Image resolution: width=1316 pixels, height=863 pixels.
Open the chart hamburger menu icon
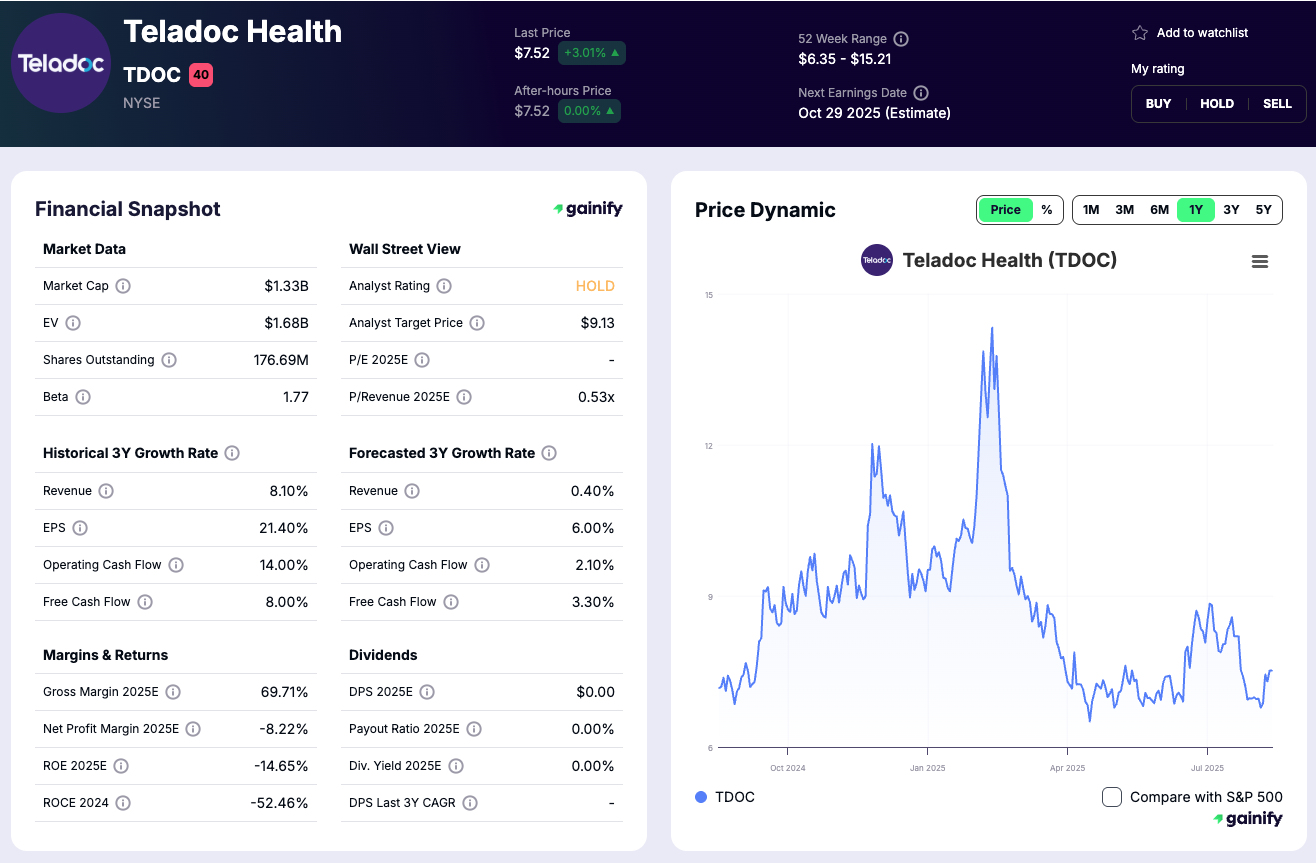pyautogui.click(x=1260, y=261)
